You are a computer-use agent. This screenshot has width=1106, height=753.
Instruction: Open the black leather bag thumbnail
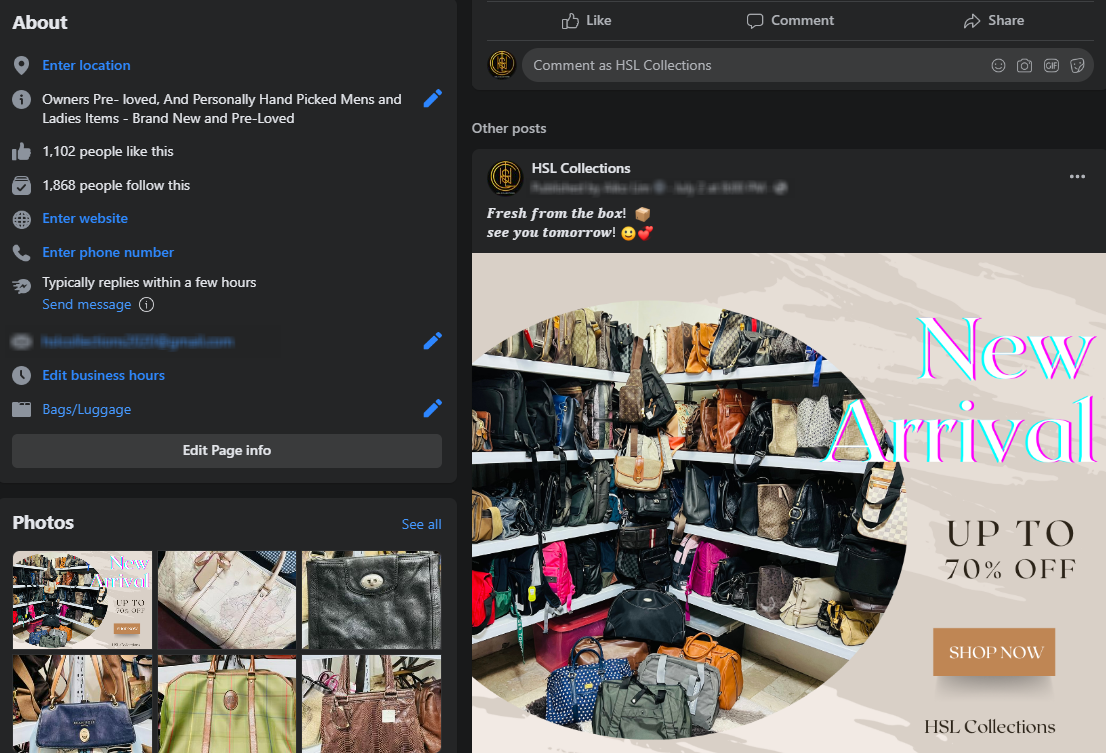[371, 600]
